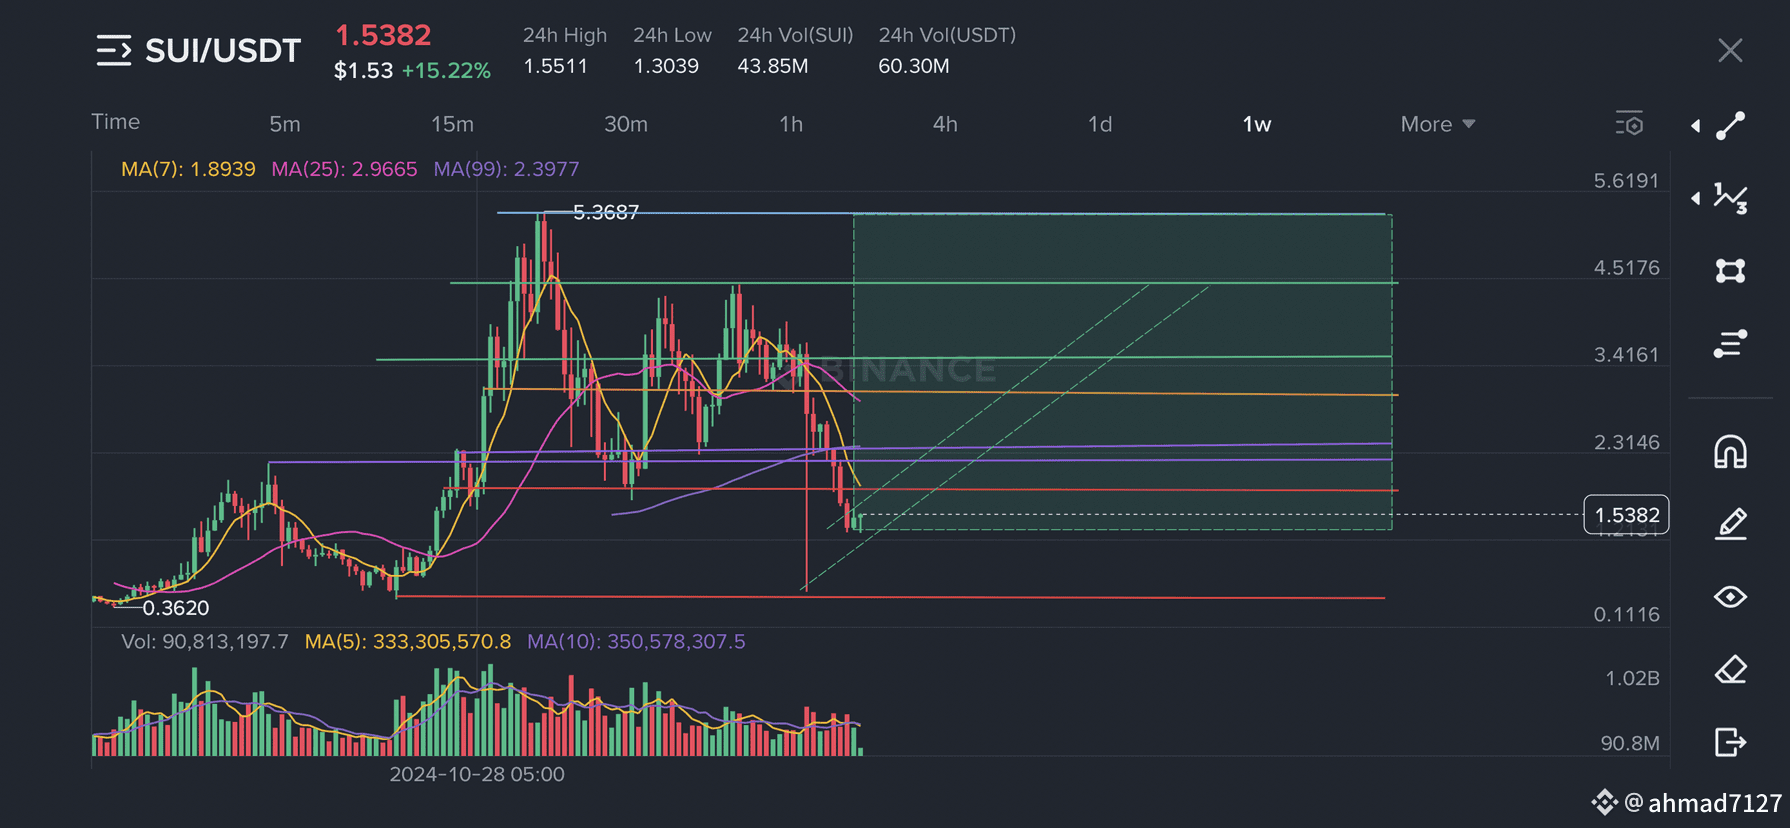The image size is (1790, 828).
Task: Click the 90.8M volume axis label
Action: pyautogui.click(x=1630, y=743)
